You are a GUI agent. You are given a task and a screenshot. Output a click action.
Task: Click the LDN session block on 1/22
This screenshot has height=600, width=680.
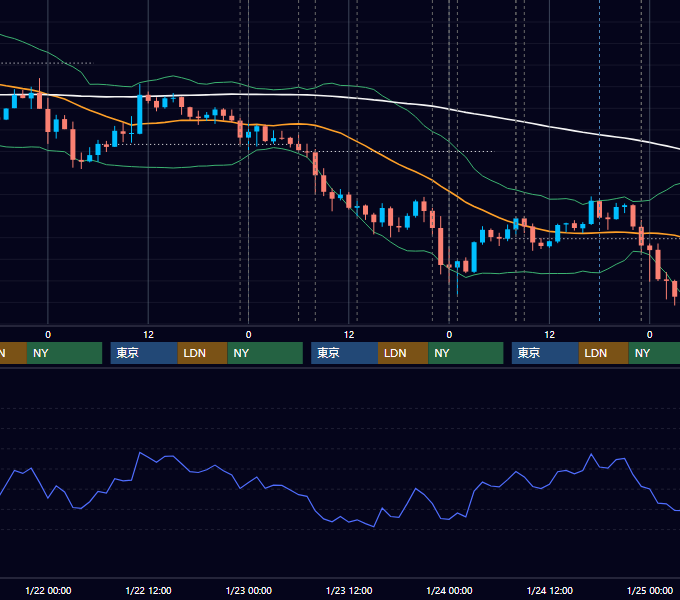tap(203, 353)
